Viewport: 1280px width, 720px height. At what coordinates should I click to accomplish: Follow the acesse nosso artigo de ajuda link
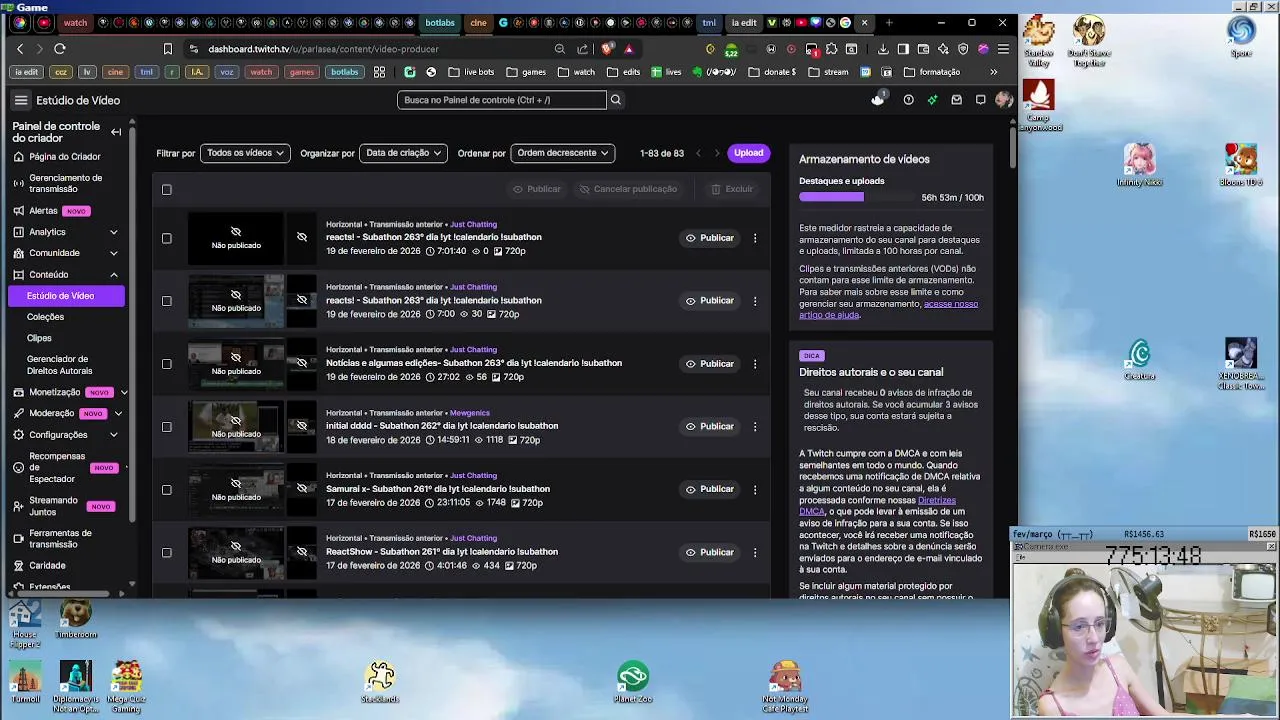888,309
